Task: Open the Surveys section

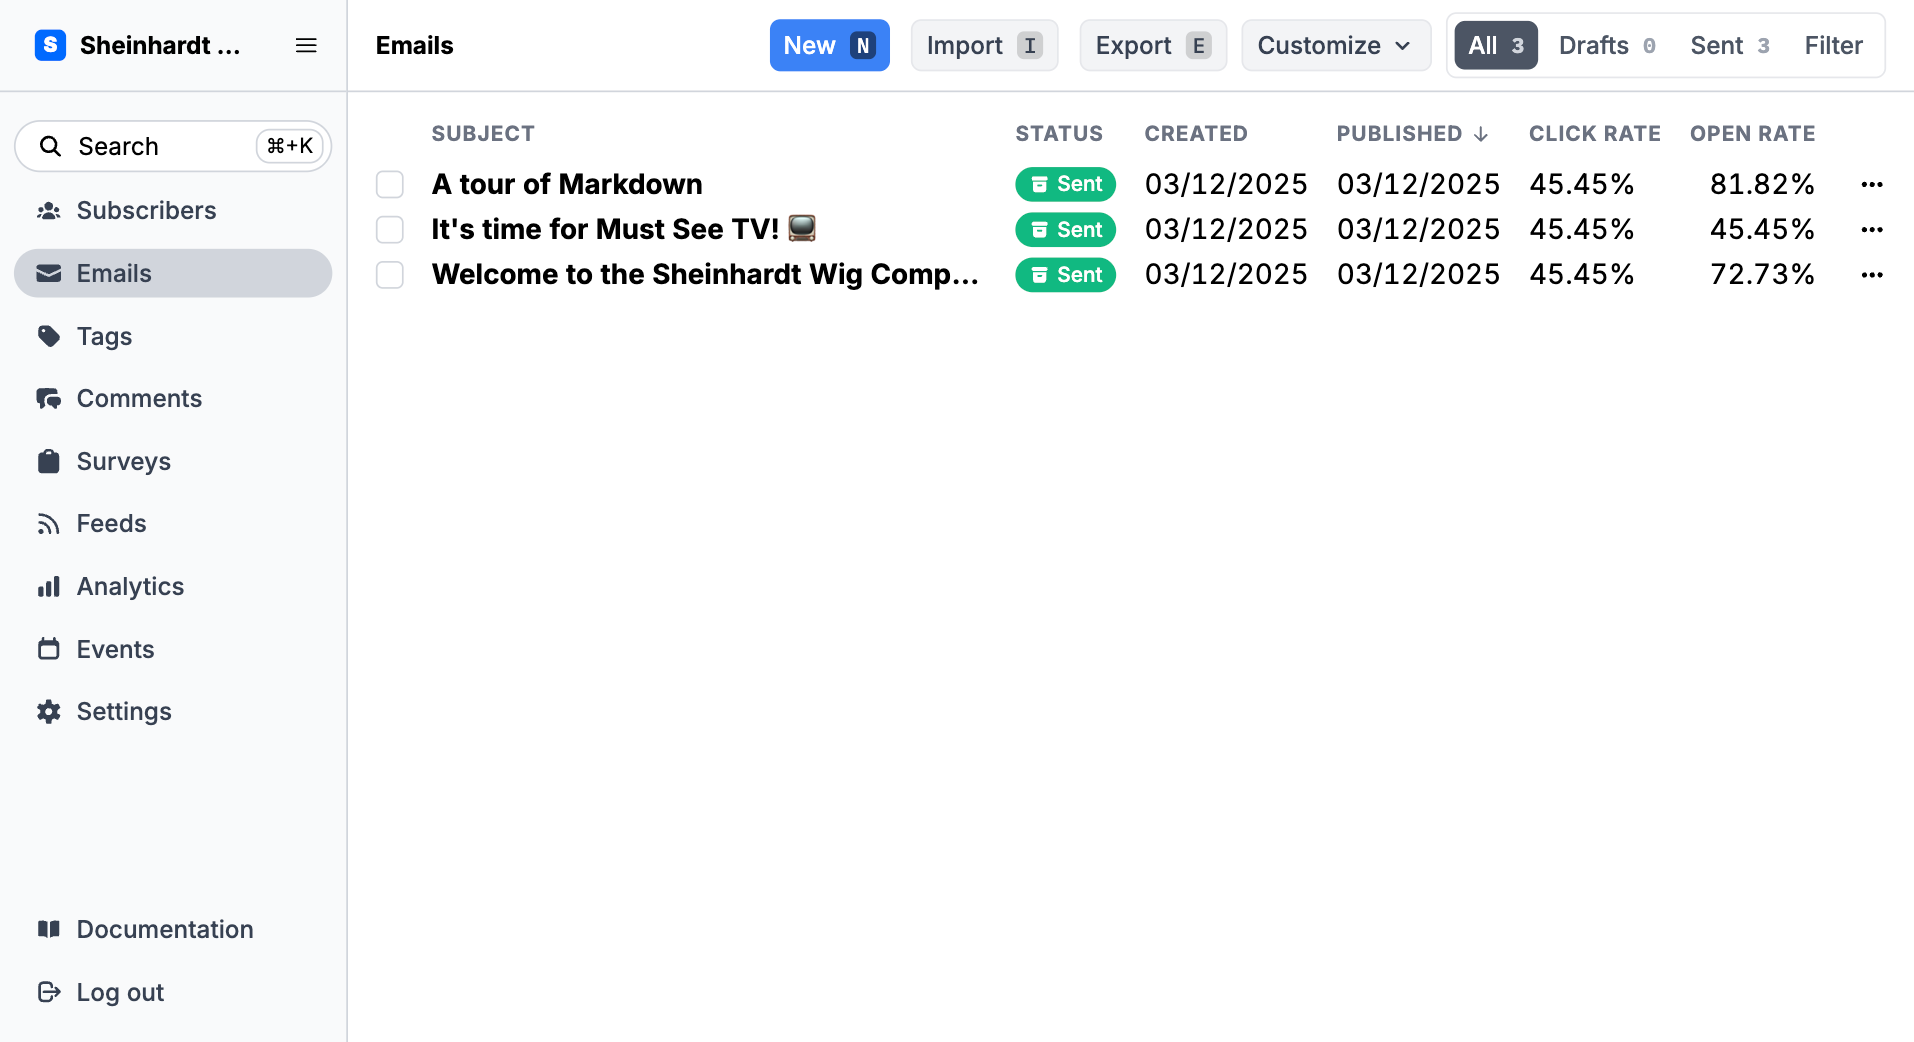Action: click(x=123, y=461)
